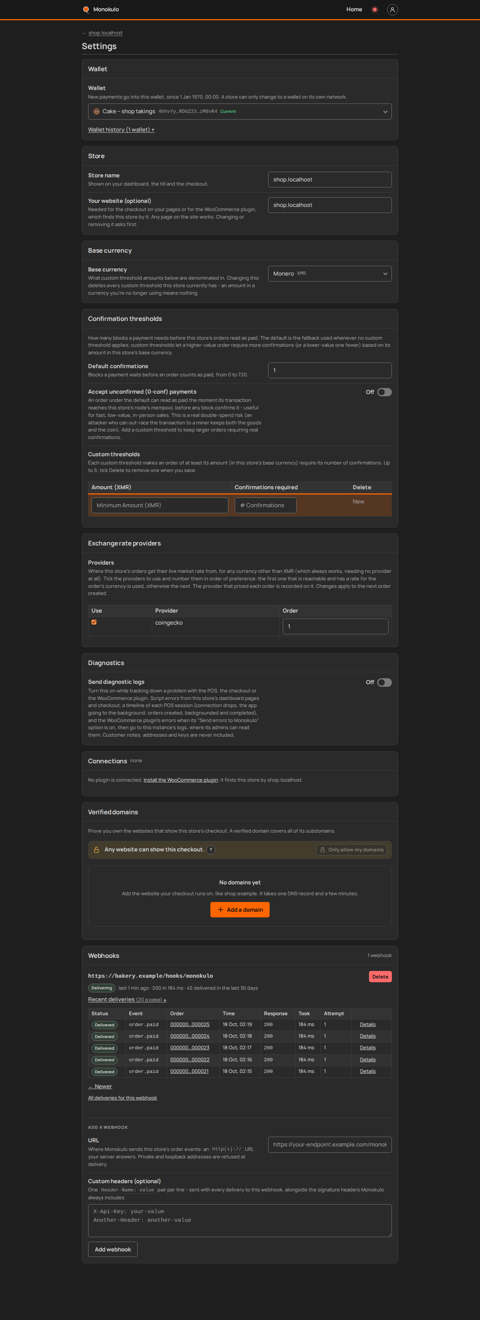Open Details for order 000000...000025
The image size is (480, 1320).
368,1024
